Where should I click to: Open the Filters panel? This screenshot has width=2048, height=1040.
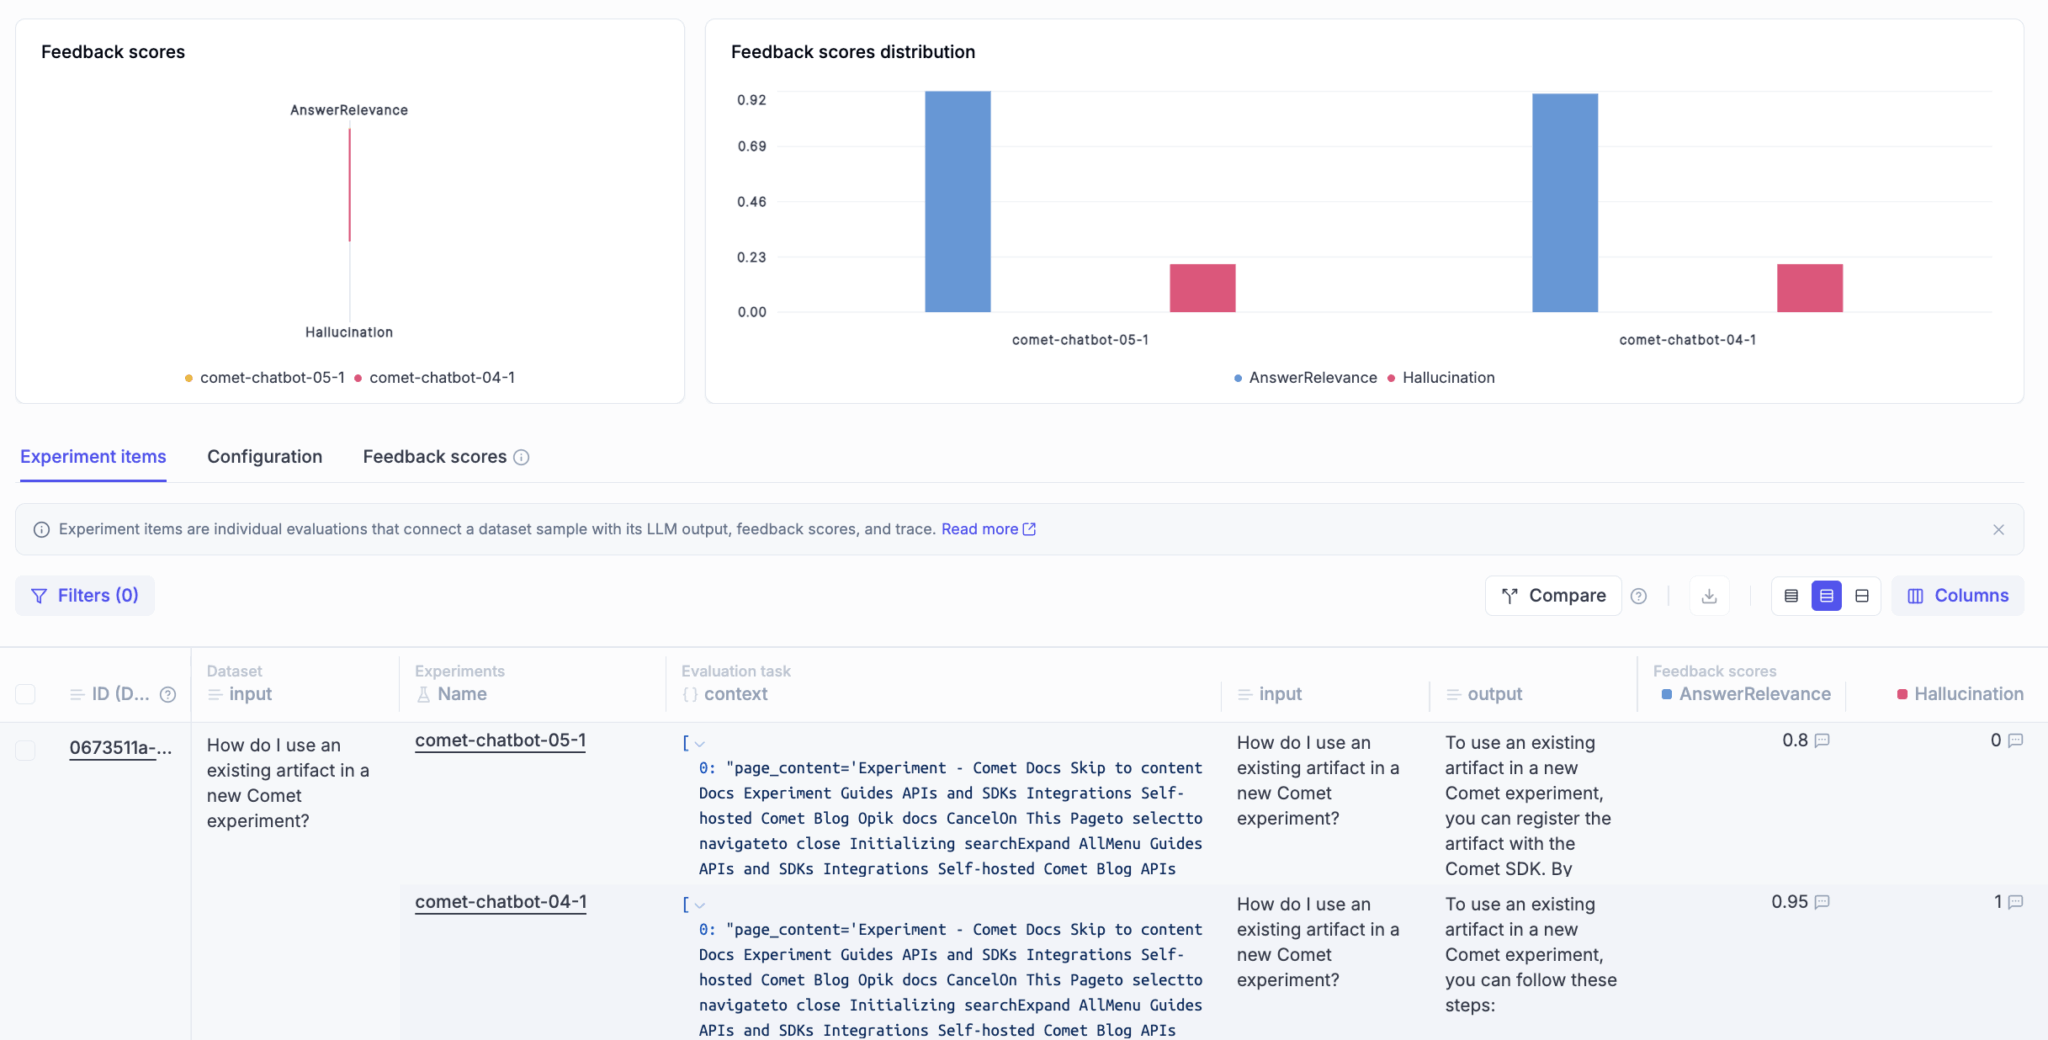[85, 595]
